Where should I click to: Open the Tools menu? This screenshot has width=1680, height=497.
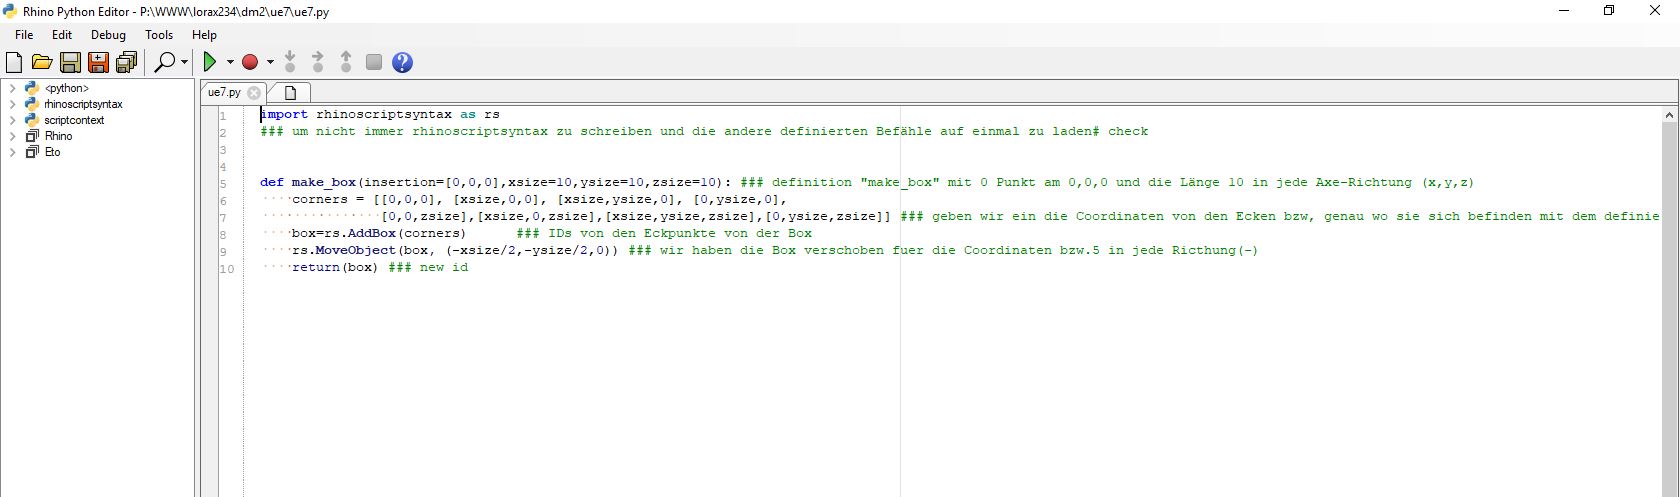[x=159, y=34]
